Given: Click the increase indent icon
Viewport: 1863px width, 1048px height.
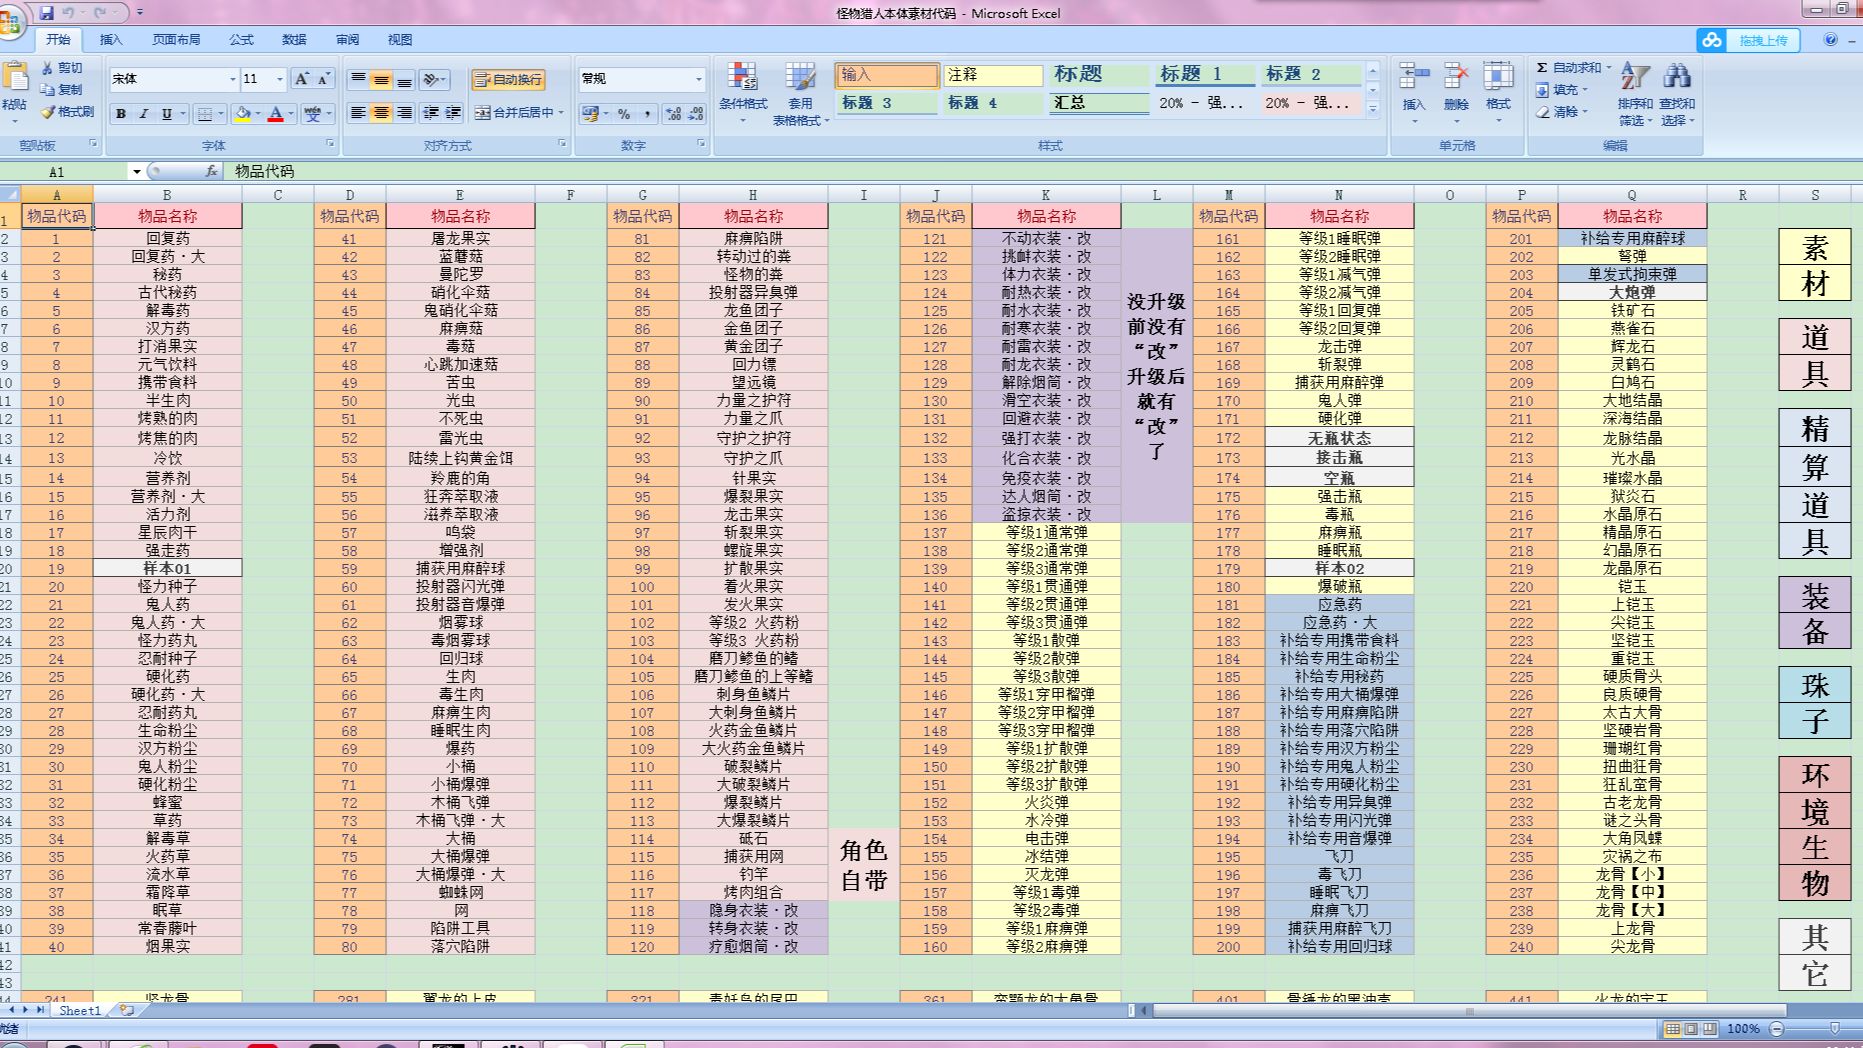Looking at the screenshot, I should (x=453, y=113).
